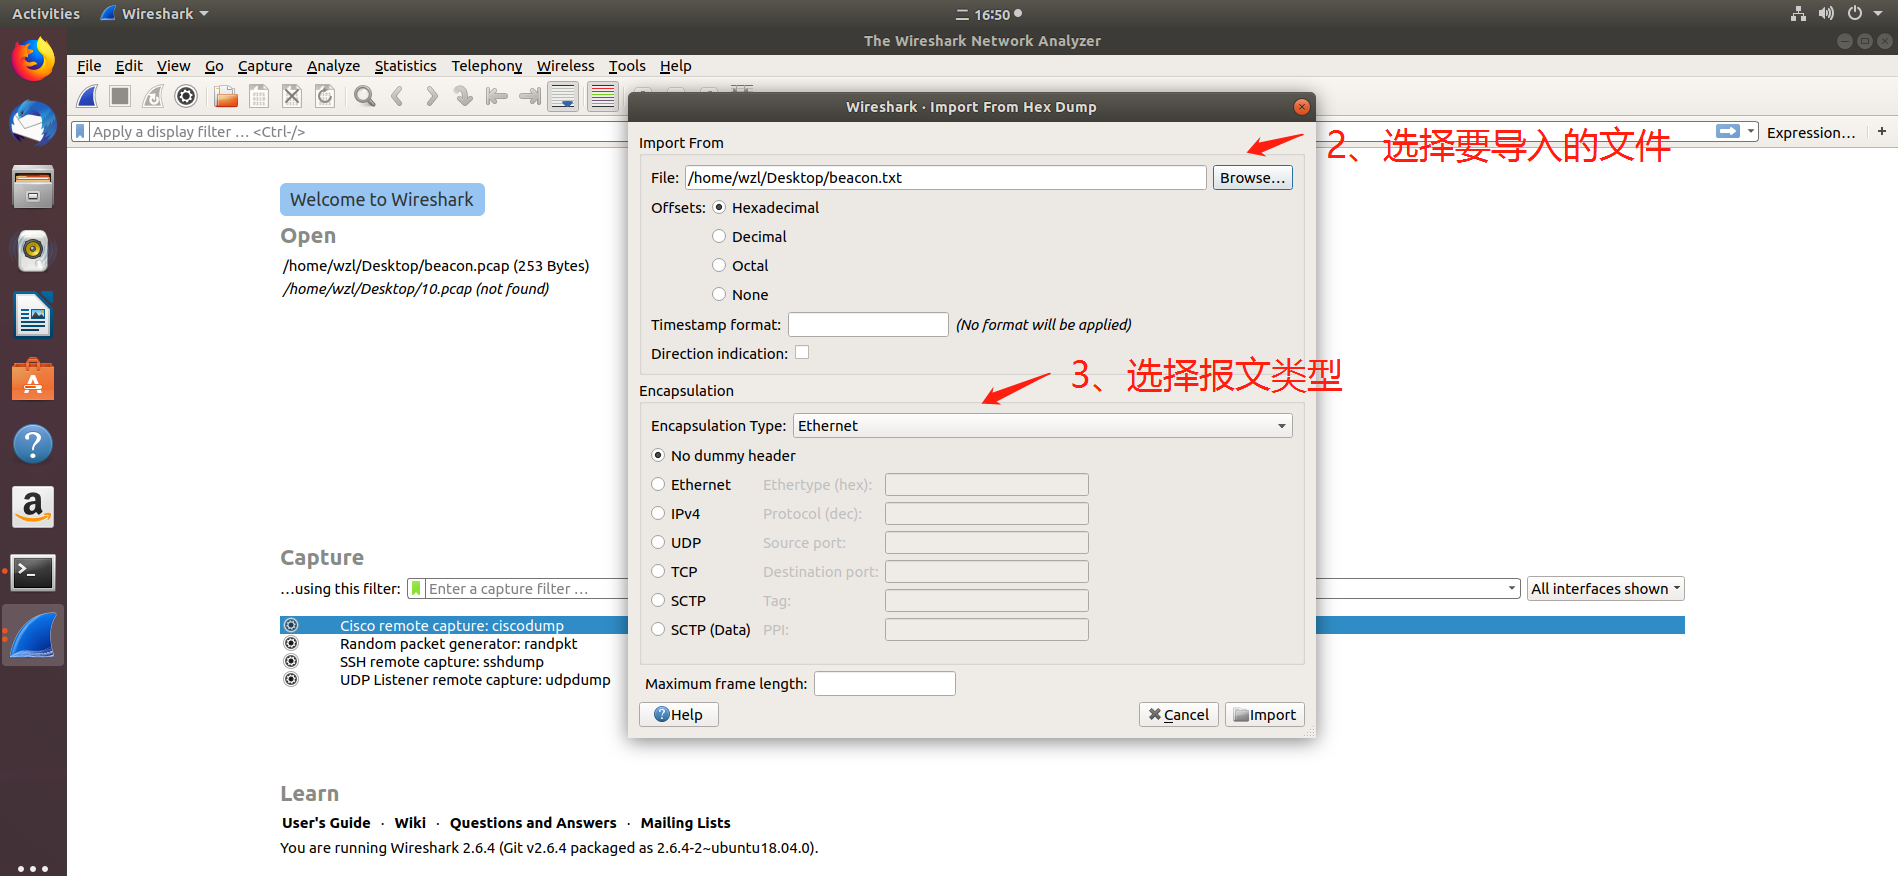1898x876 pixels.
Task: Open Ubuntu Software from the dock
Action: click(33, 380)
